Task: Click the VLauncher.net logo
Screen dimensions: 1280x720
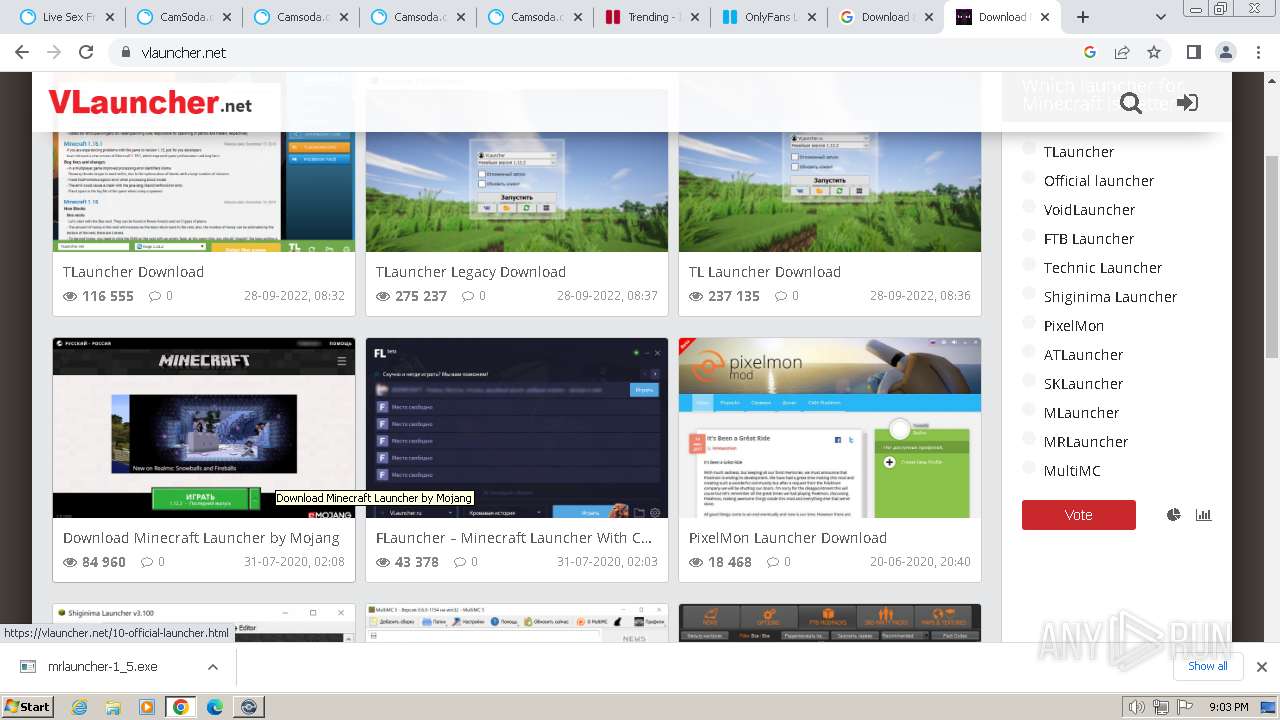Action: (x=150, y=102)
